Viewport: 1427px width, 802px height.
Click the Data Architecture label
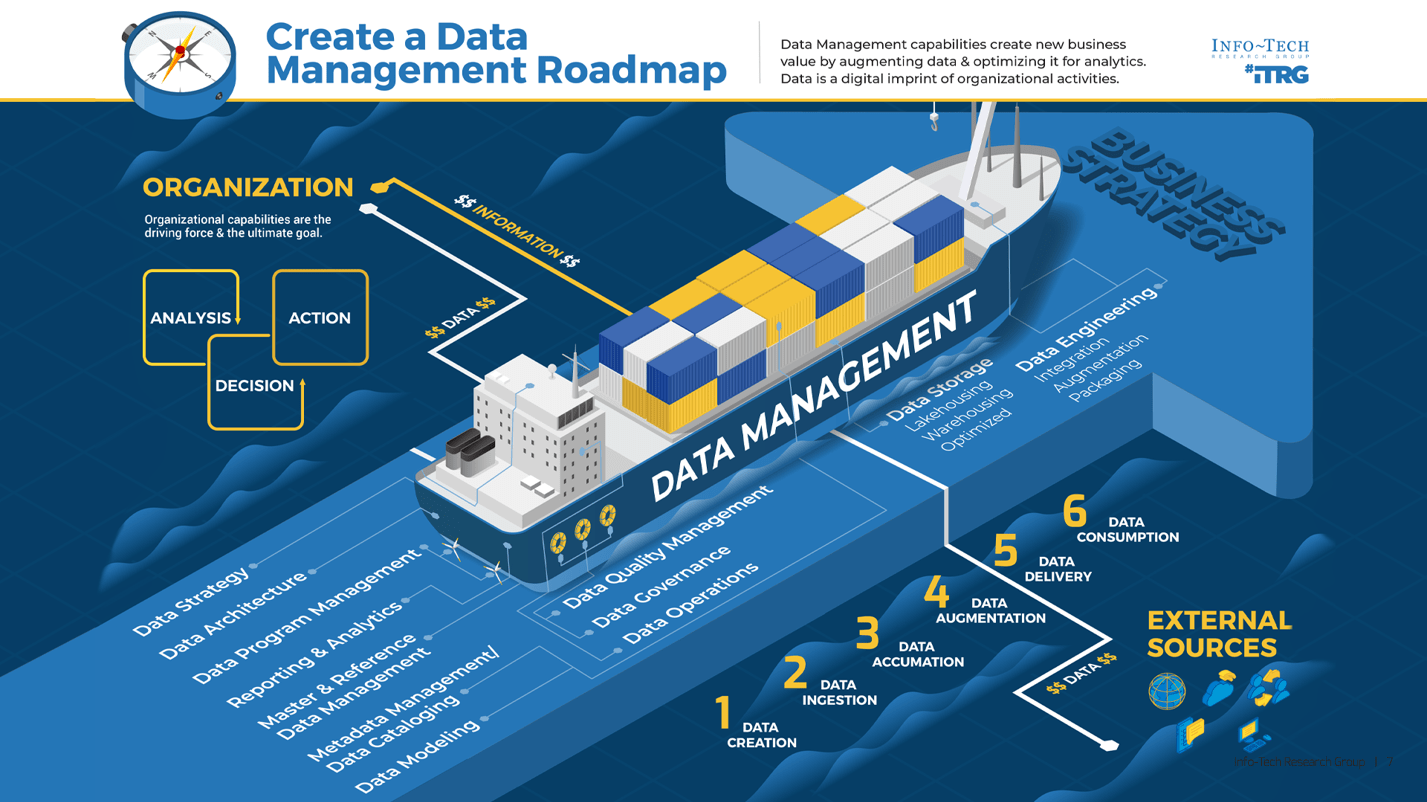[233, 616]
